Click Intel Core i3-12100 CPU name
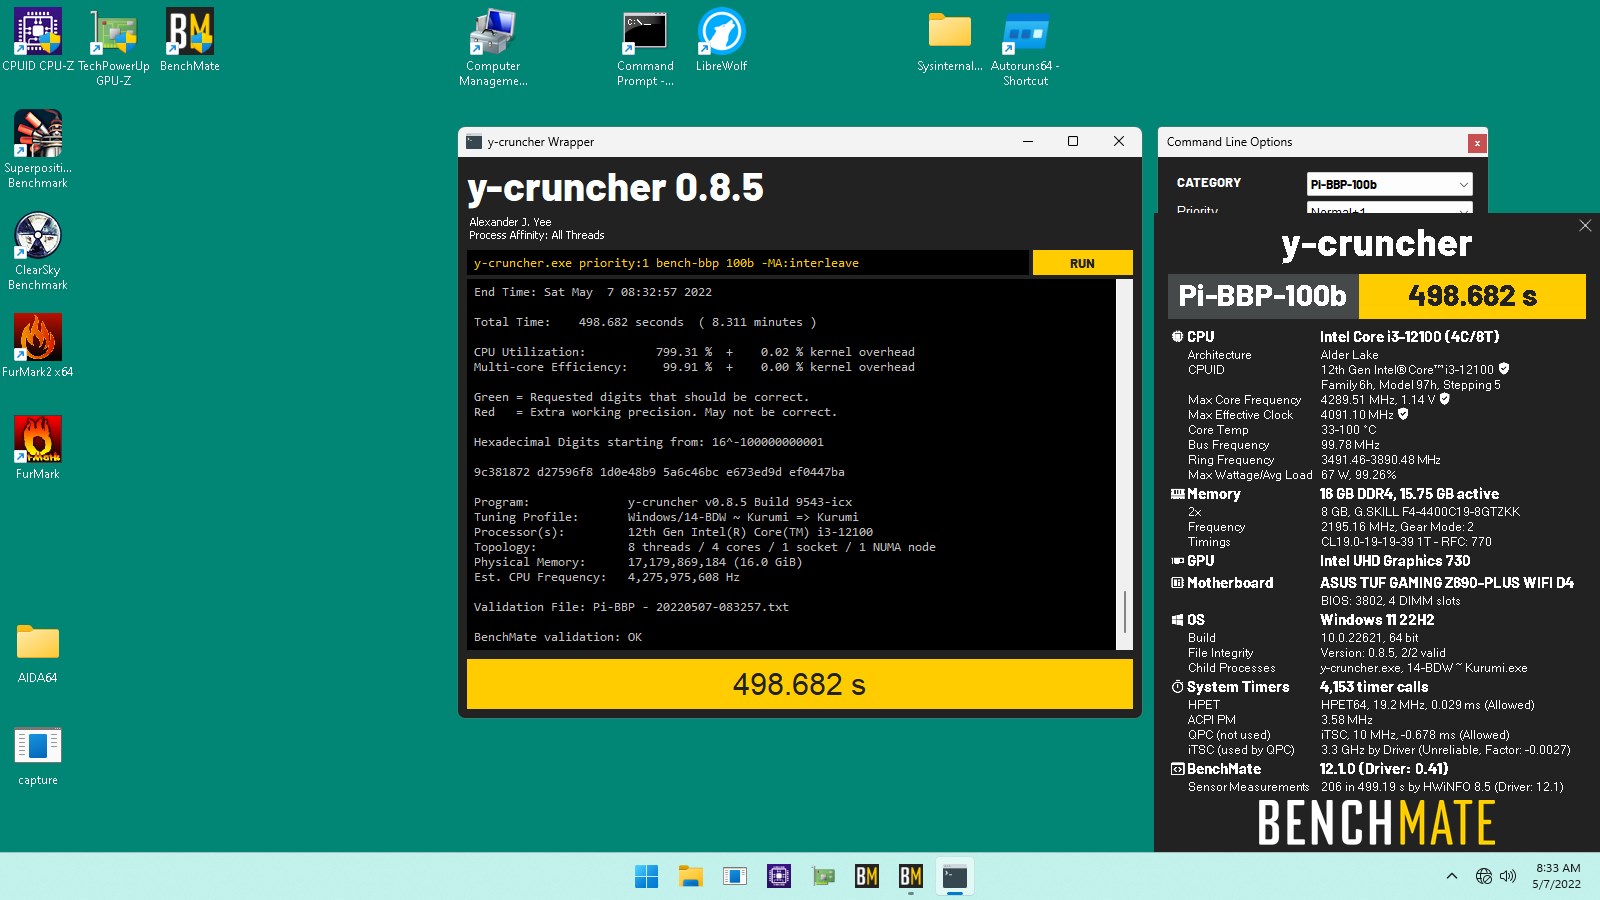Image resolution: width=1600 pixels, height=900 pixels. [1409, 337]
